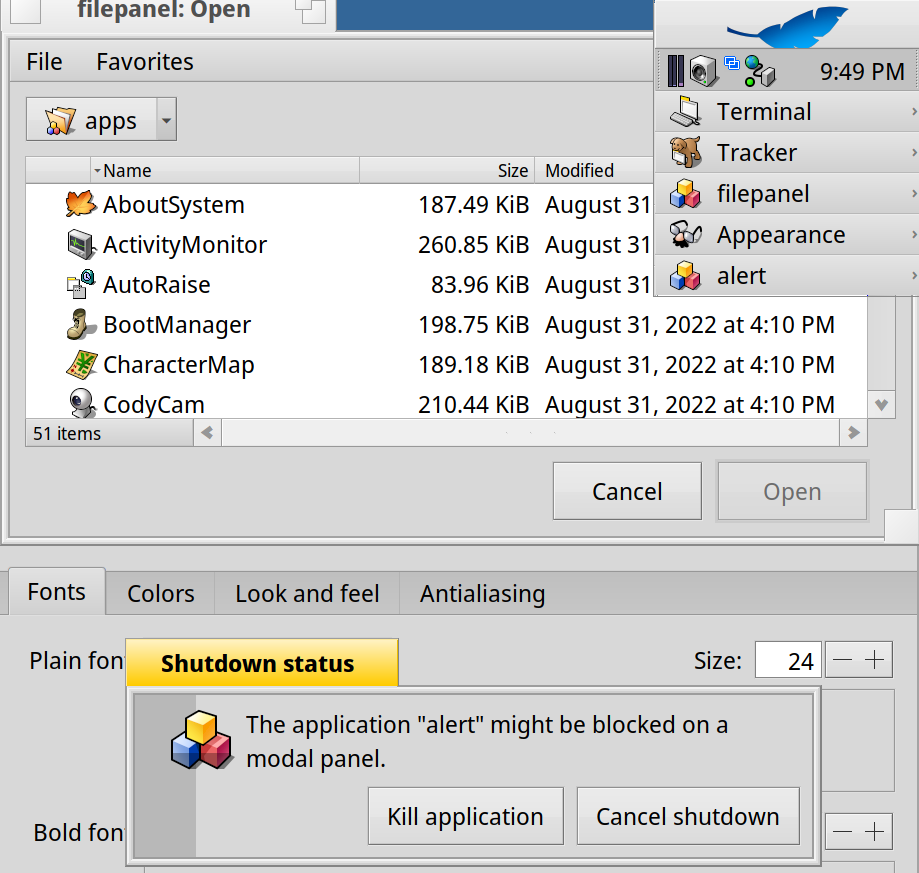Click the ProcessController bars tray icon
This screenshot has height=873, width=919.
click(x=676, y=71)
